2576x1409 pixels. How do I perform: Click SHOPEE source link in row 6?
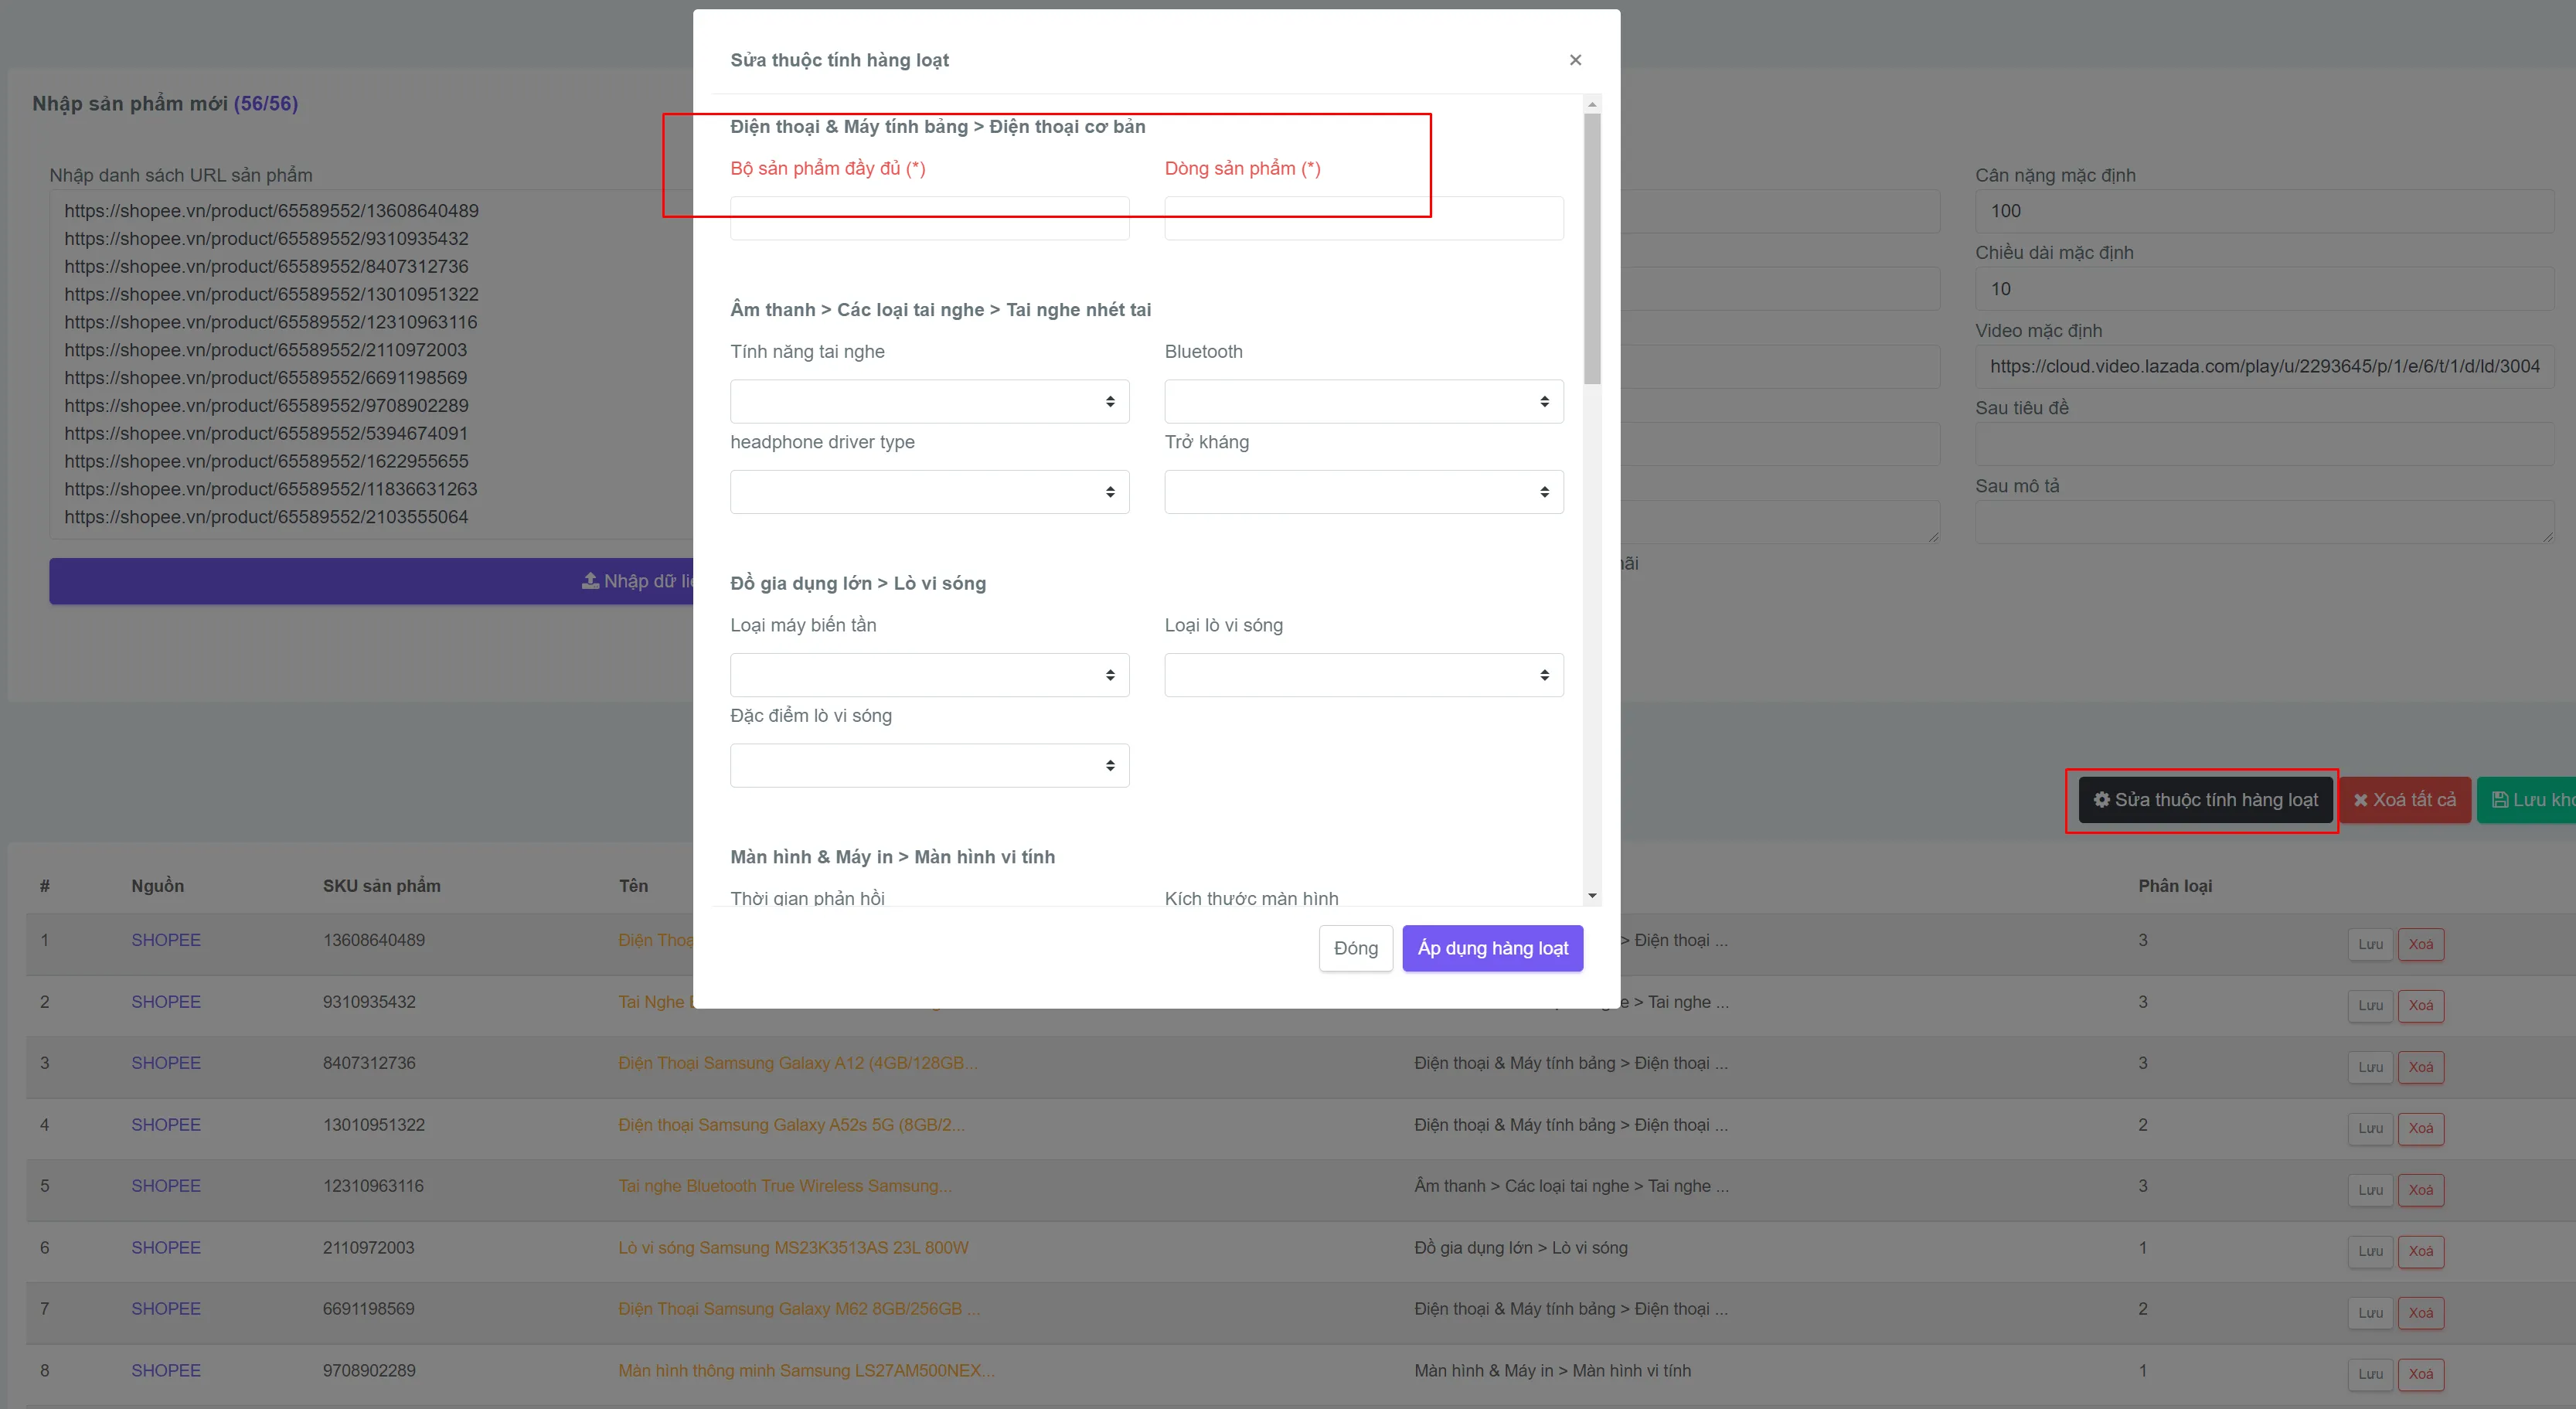(166, 1248)
